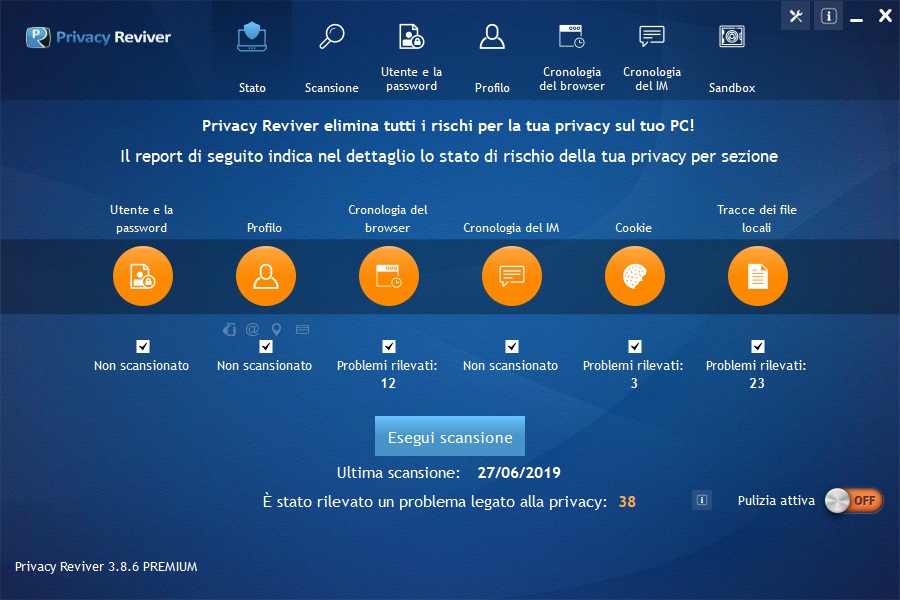Click the info icon in the title bar

[828, 16]
